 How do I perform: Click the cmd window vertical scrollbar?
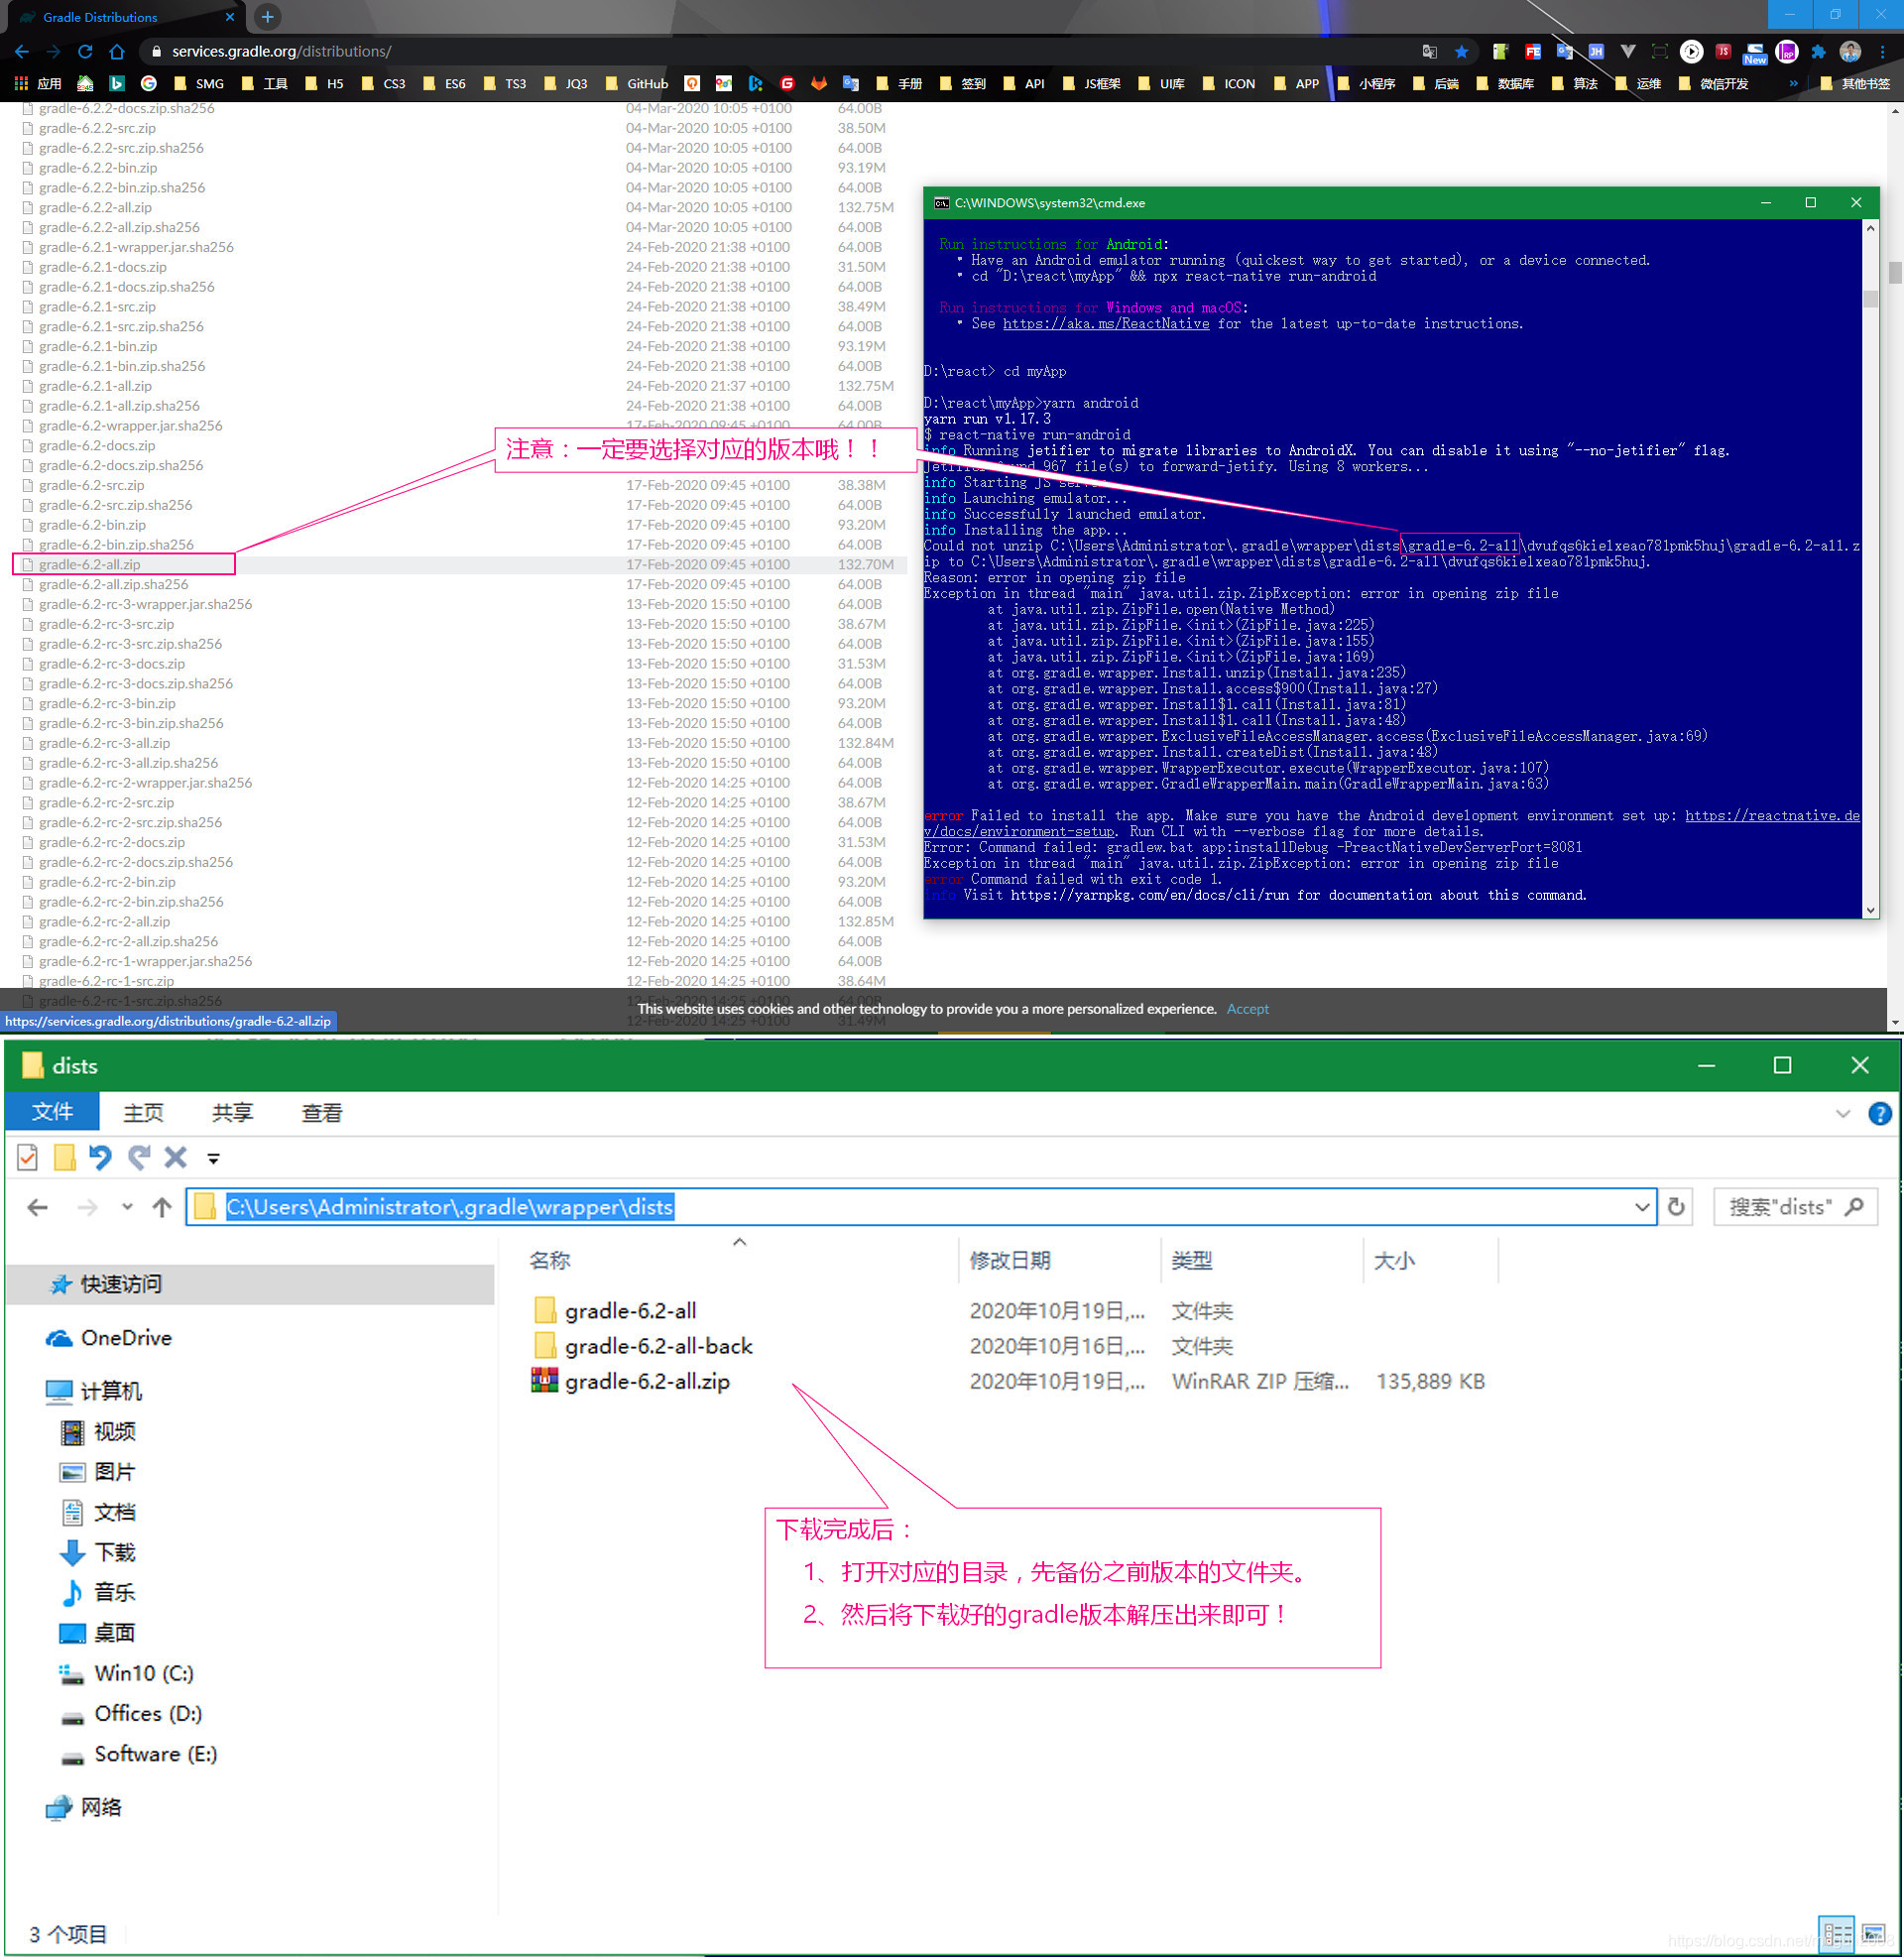1870,299
